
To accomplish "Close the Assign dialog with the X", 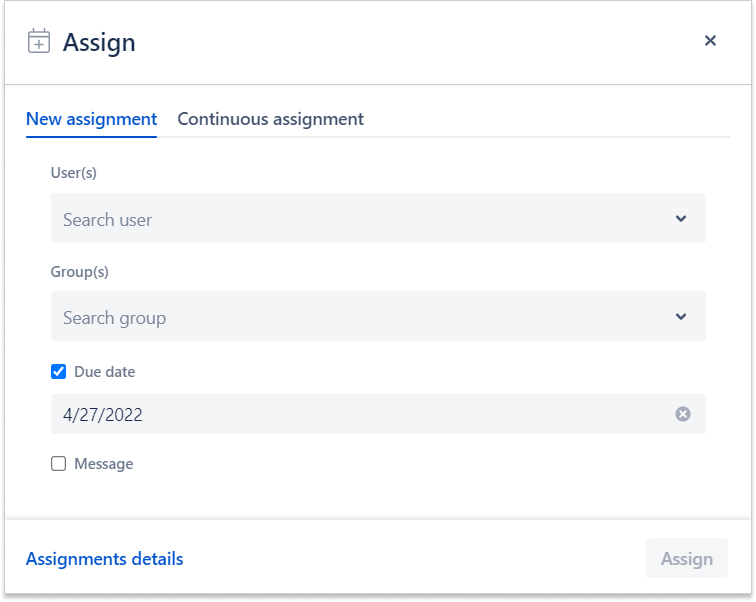I will (x=710, y=41).
